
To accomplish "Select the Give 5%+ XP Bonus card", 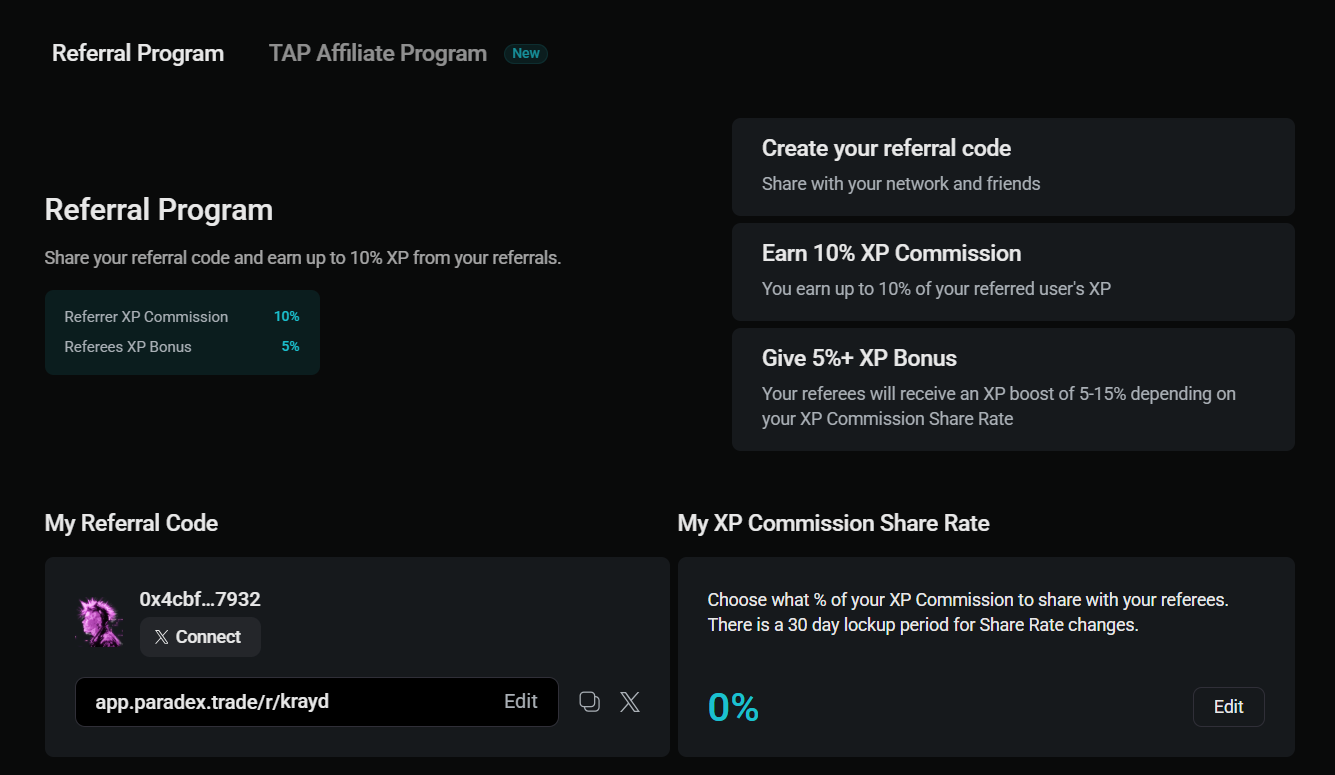I will point(1013,389).
